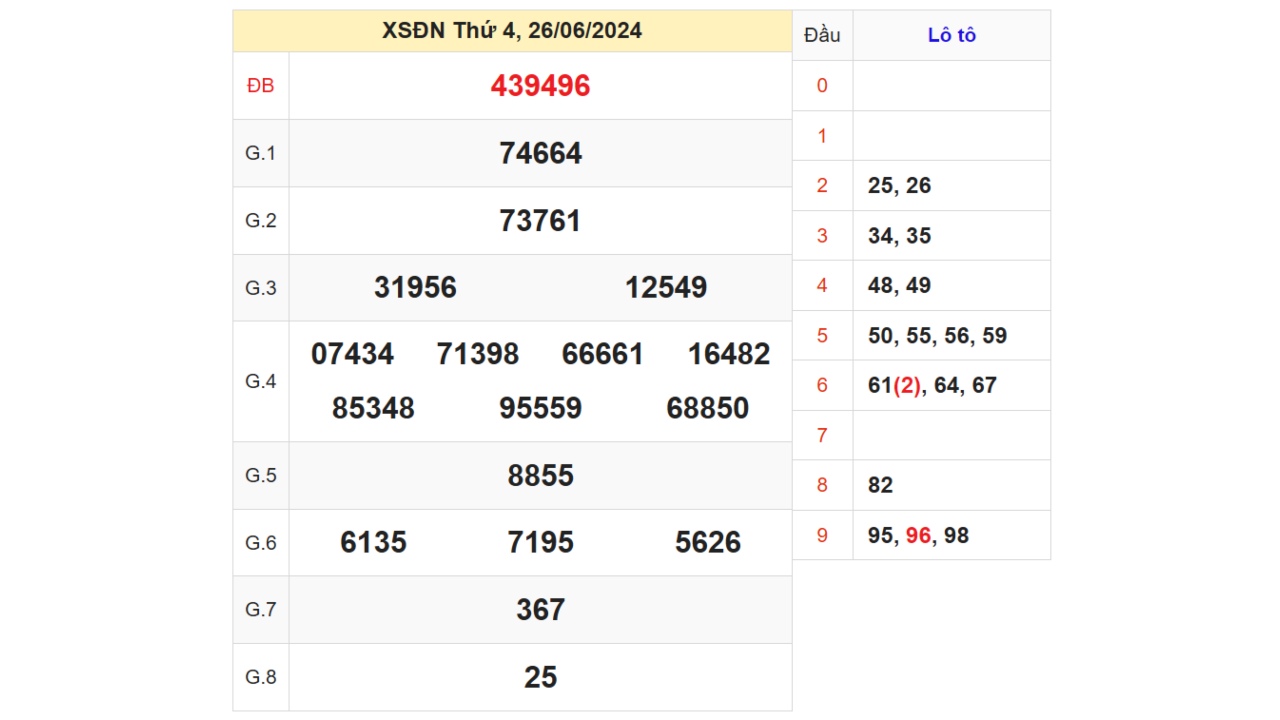Click the XSĐN Thứ 4, 26/06/2024 header
This screenshot has width=1280, height=720.
point(512,31)
